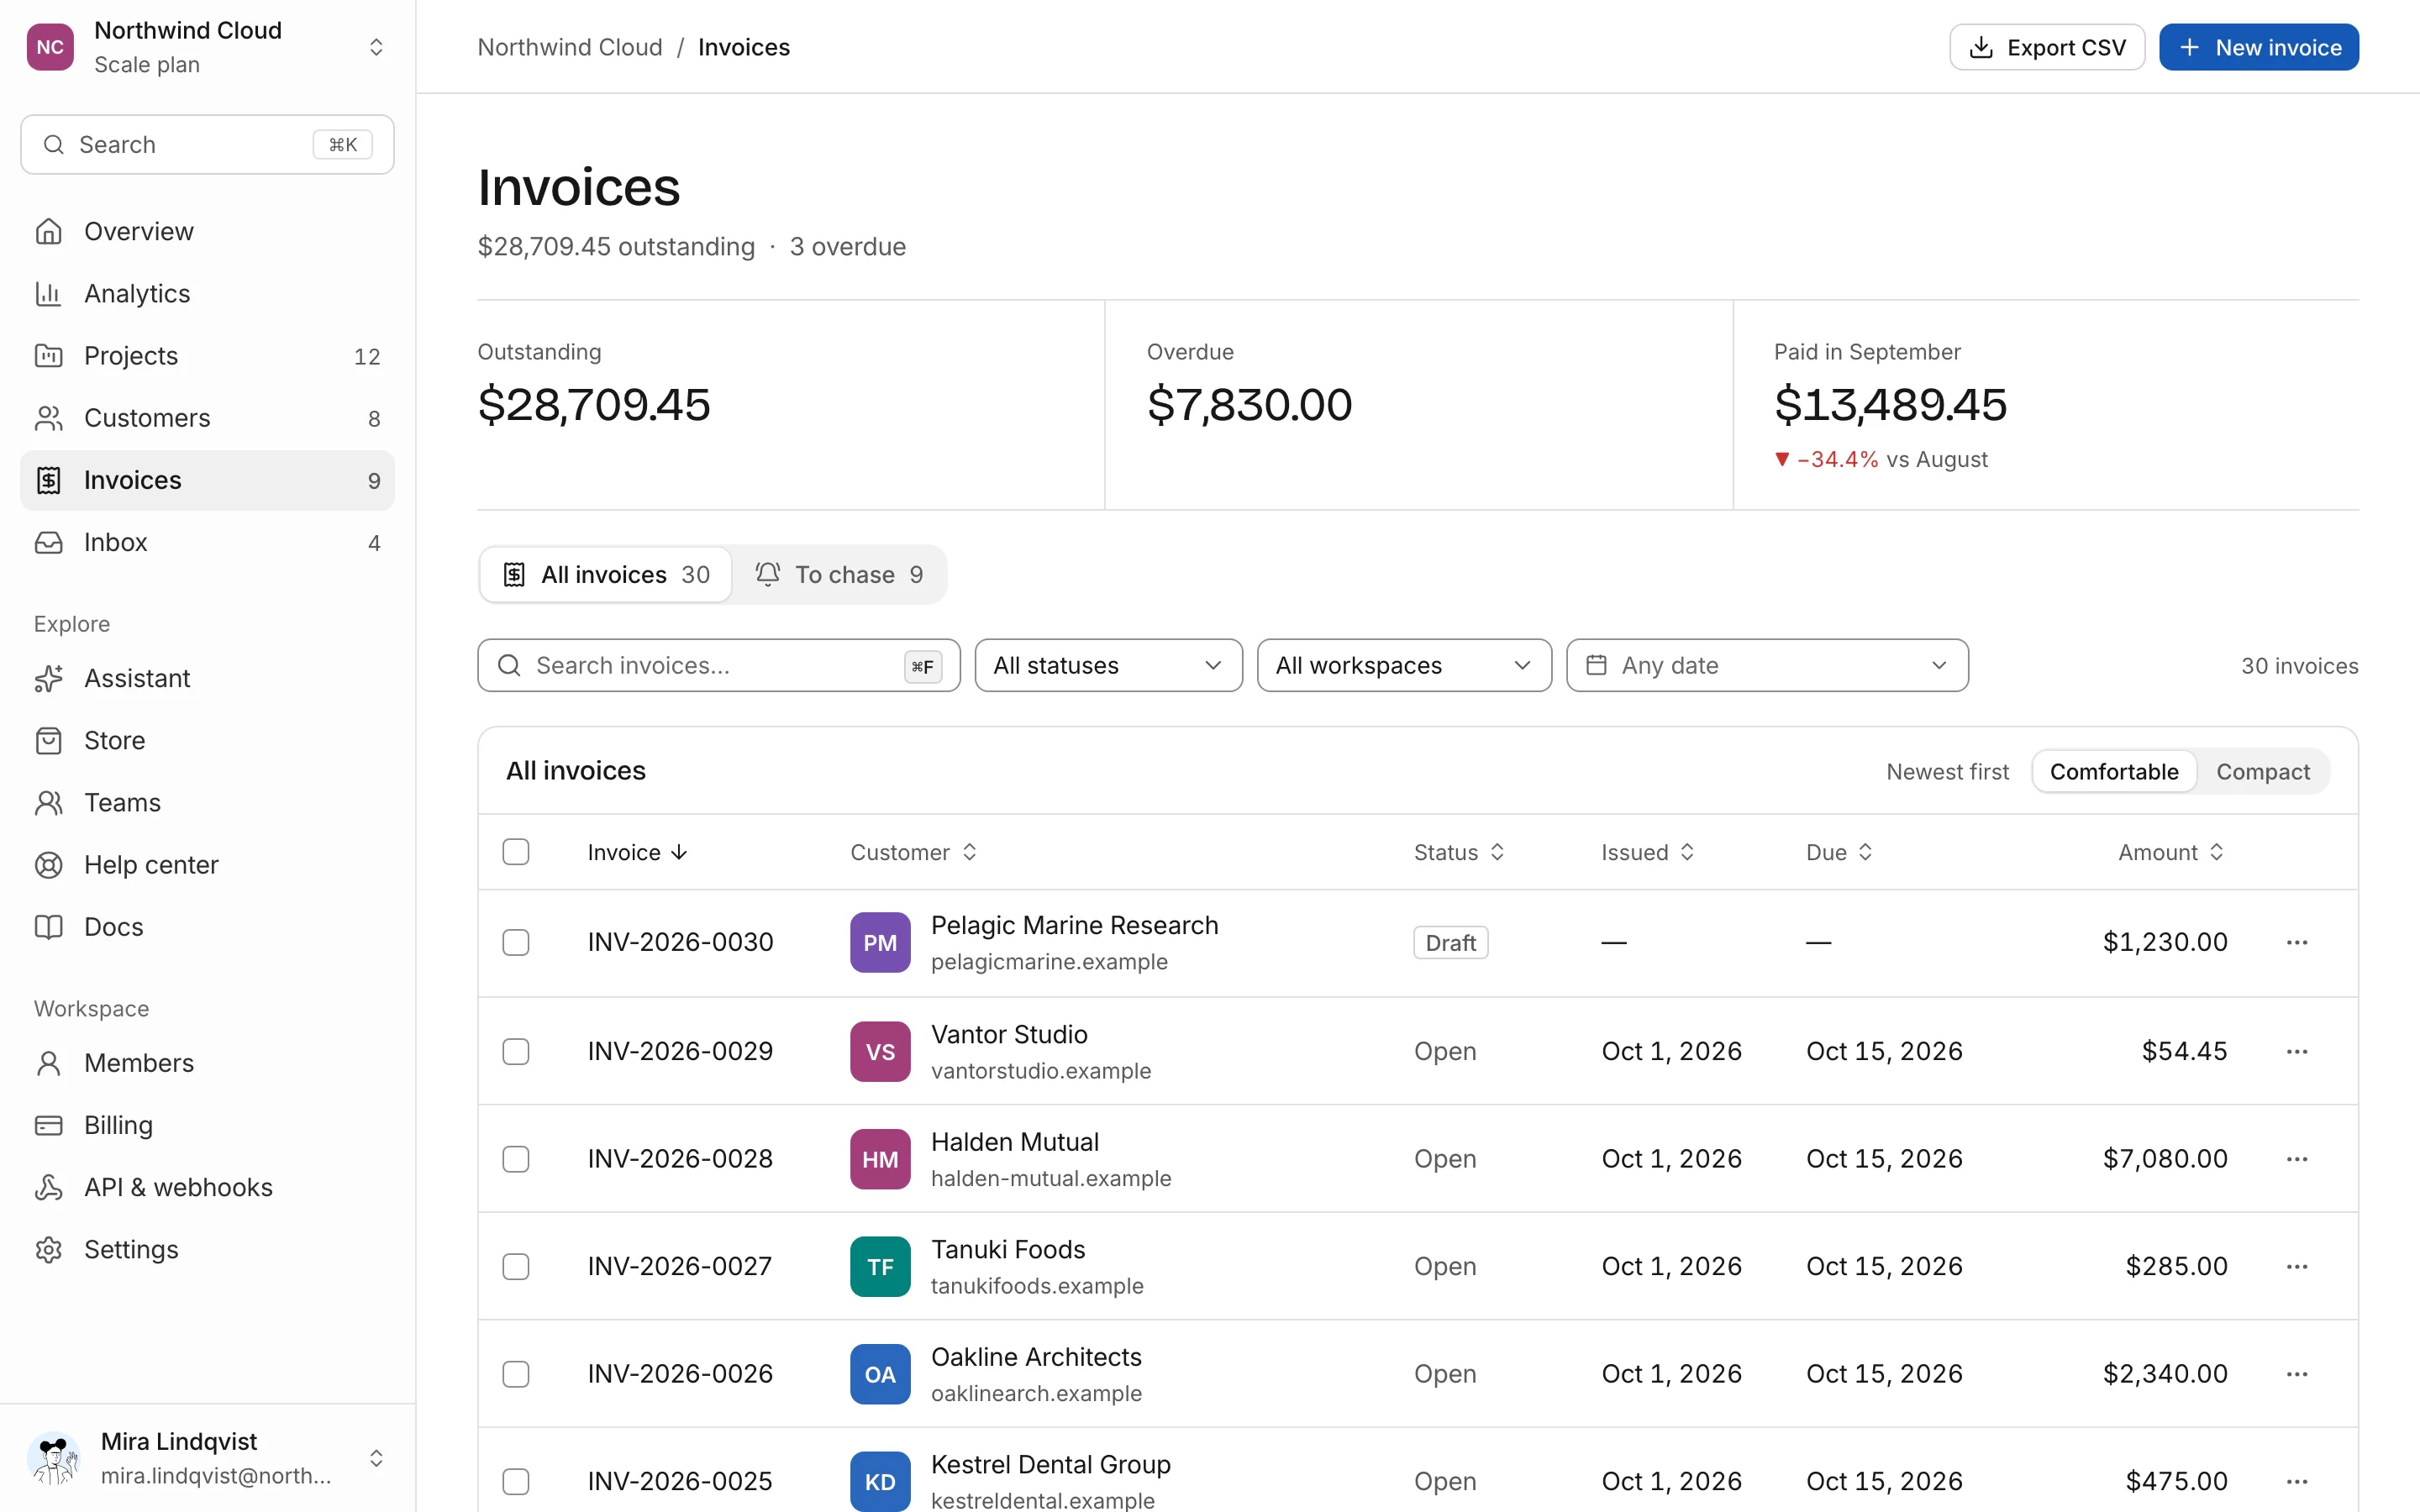The image size is (2420, 1512).
Task: Expand the Northwind Cloud workspace switcher
Action: tap(376, 47)
